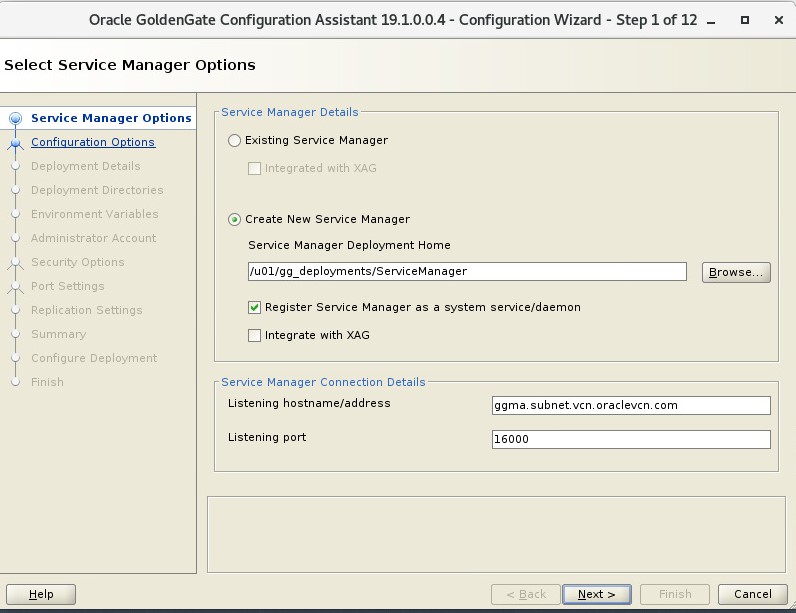Click the Browse... button

click(x=736, y=272)
